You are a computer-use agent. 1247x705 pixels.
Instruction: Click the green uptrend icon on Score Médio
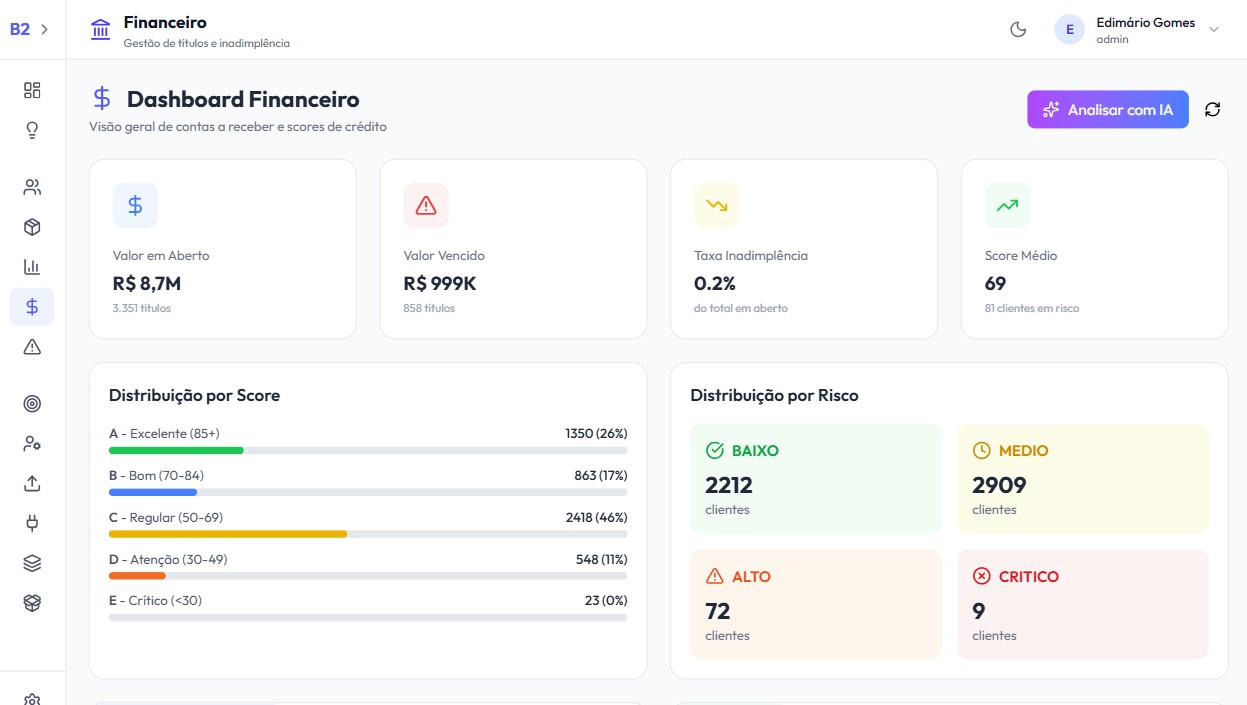[x=1007, y=205]
